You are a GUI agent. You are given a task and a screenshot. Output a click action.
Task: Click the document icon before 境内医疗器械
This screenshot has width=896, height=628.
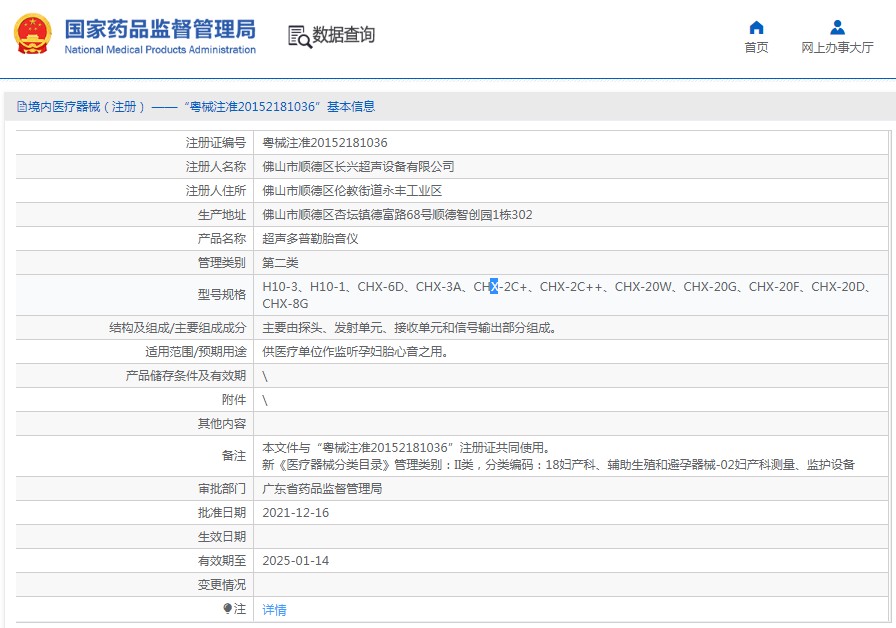22,106
